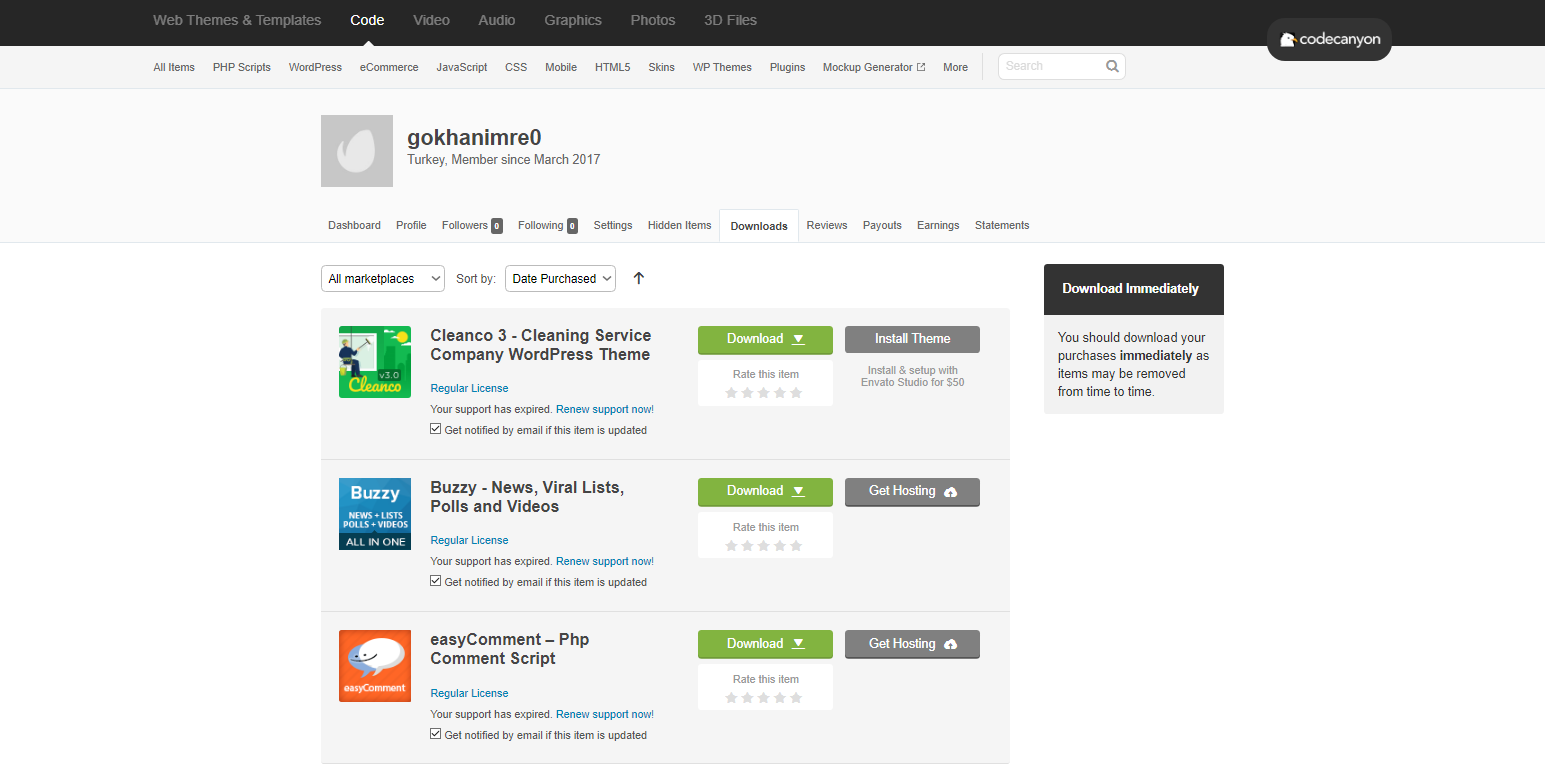Open the gokhanimre0 profile avatar

[x=357, y=151]
